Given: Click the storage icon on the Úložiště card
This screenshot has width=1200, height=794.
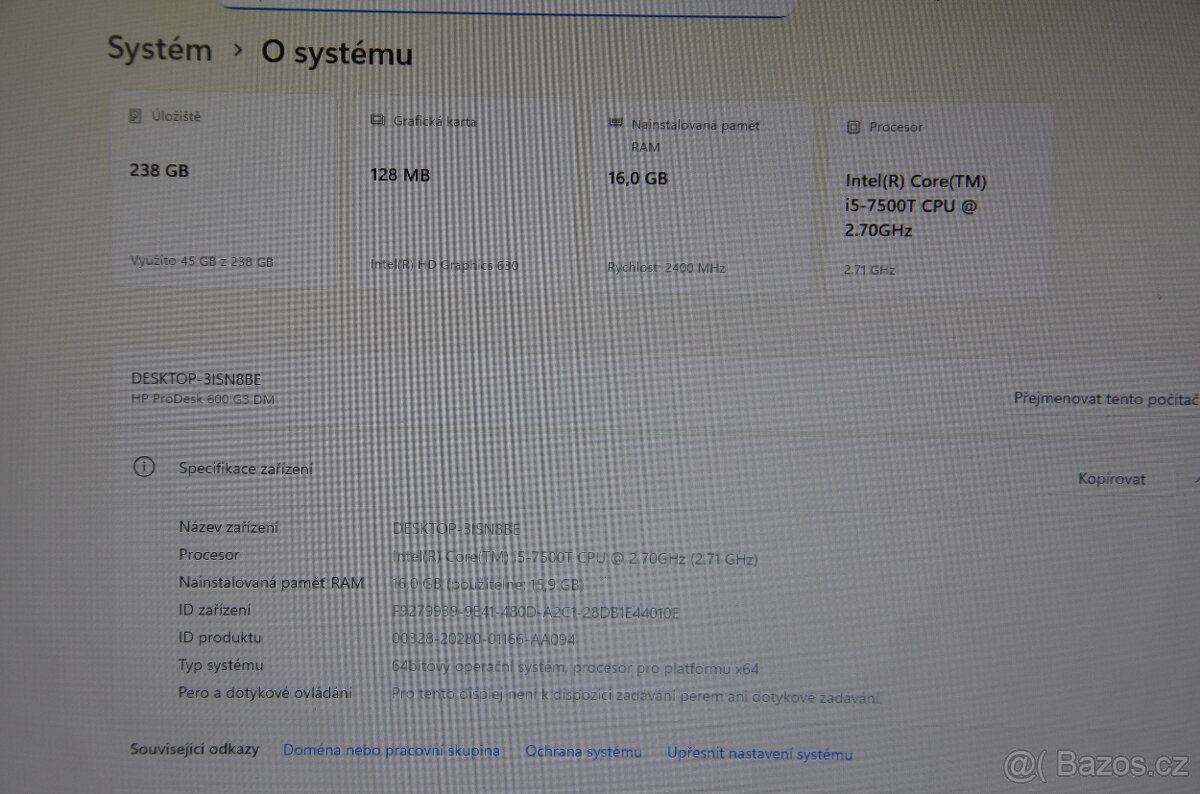Looking at the screenshot, I should (x=135, y=116).
